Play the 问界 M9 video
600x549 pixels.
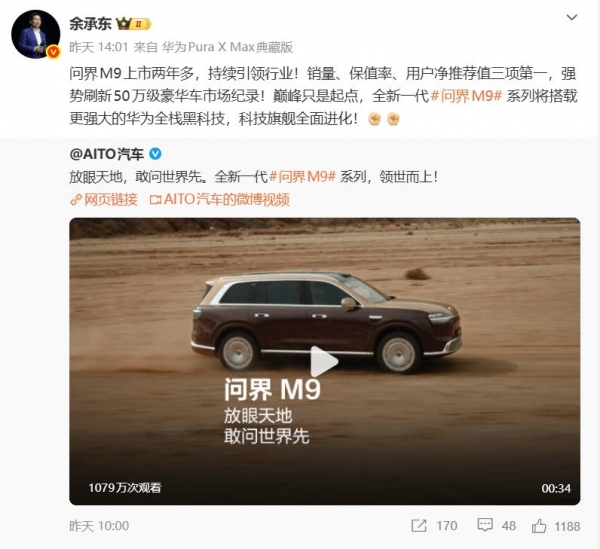point(324,361)
